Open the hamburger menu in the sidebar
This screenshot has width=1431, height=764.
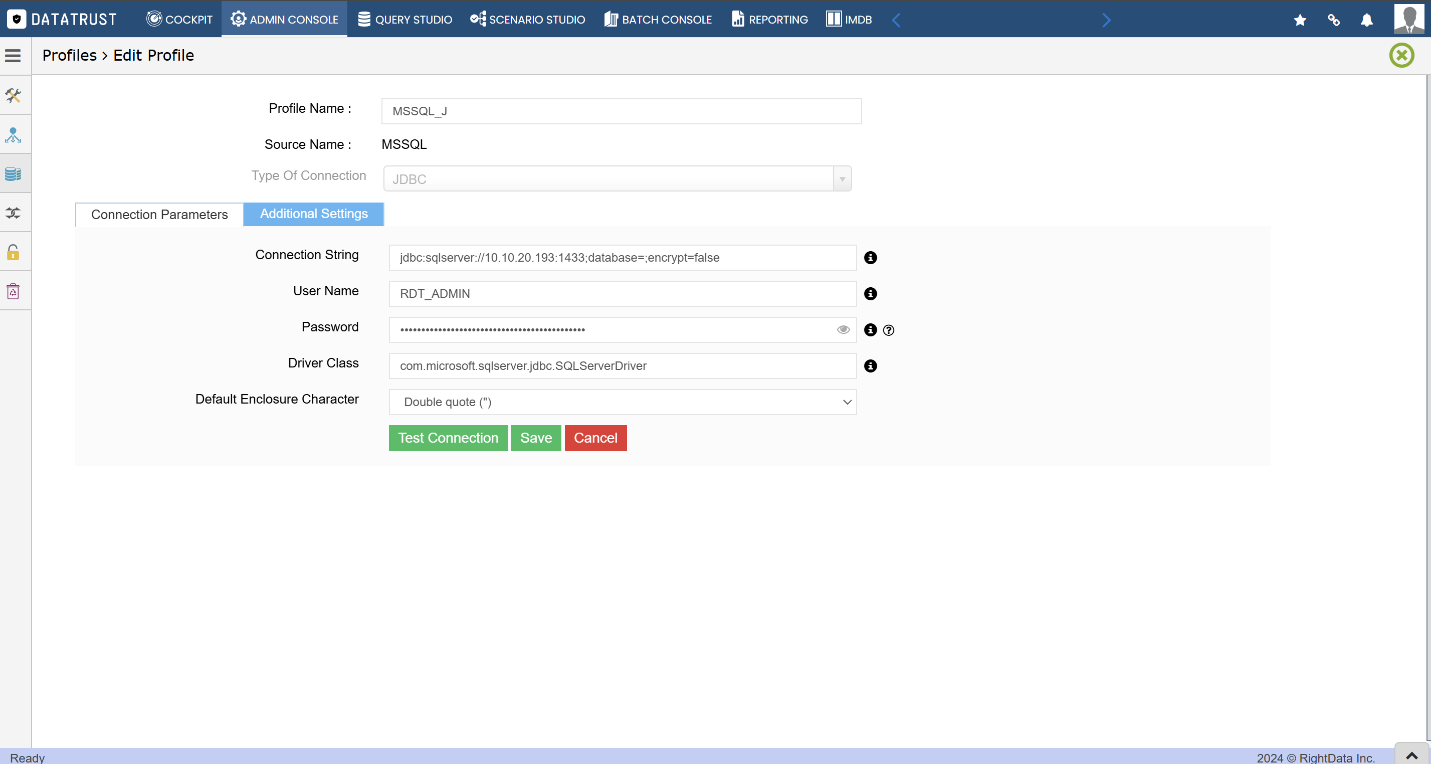pyautogui.click(x=13, y=55)
